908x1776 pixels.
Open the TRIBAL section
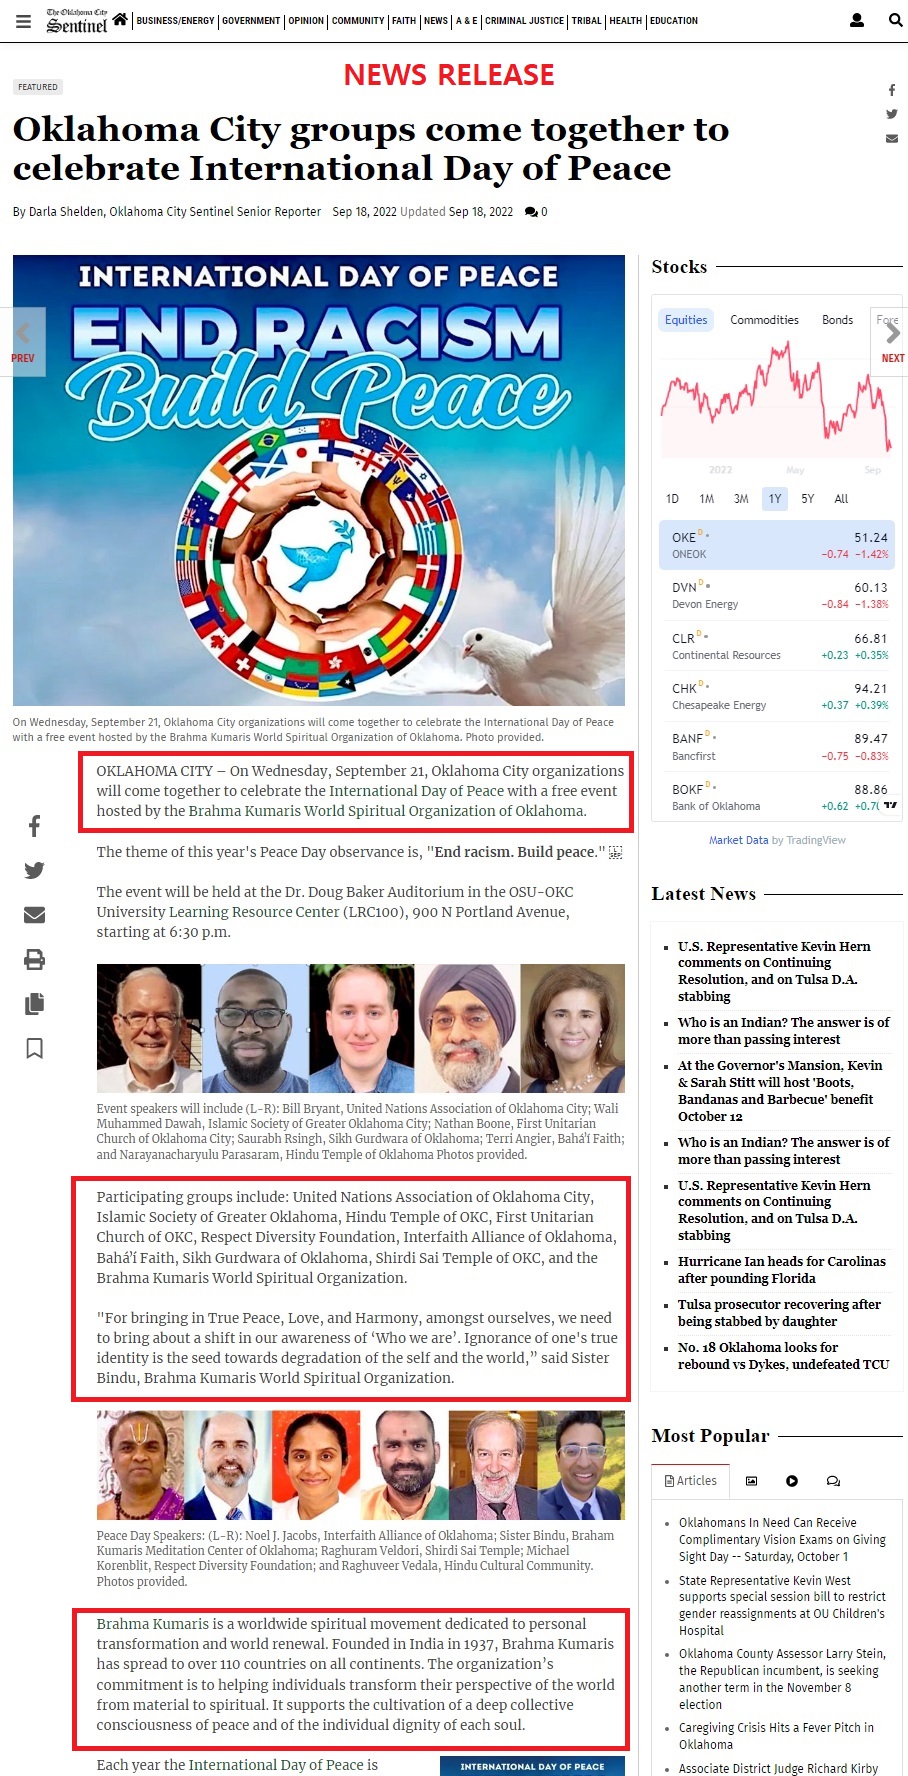[587, 20]
